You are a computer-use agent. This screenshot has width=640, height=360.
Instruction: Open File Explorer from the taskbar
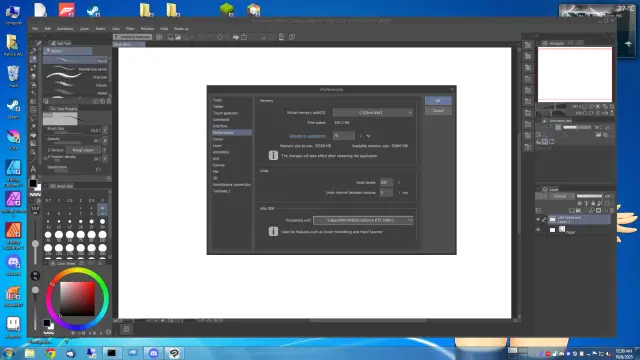point(30,353)
